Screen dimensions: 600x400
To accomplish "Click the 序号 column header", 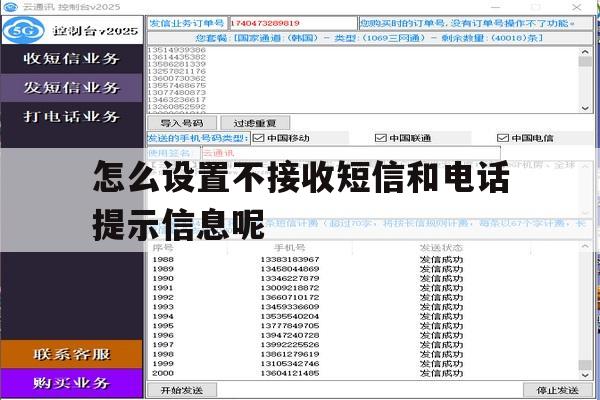I will pos(163,248).
